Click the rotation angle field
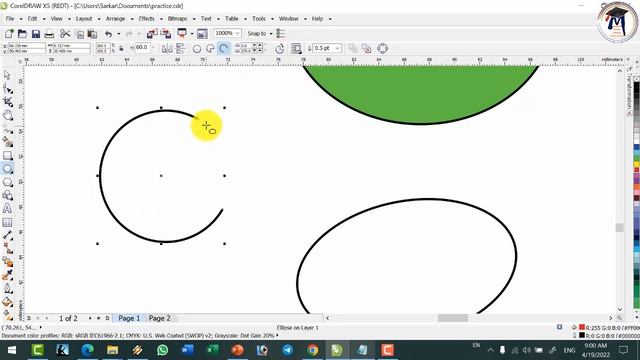The width and height of the screenshot is (640, 360). 142,48
